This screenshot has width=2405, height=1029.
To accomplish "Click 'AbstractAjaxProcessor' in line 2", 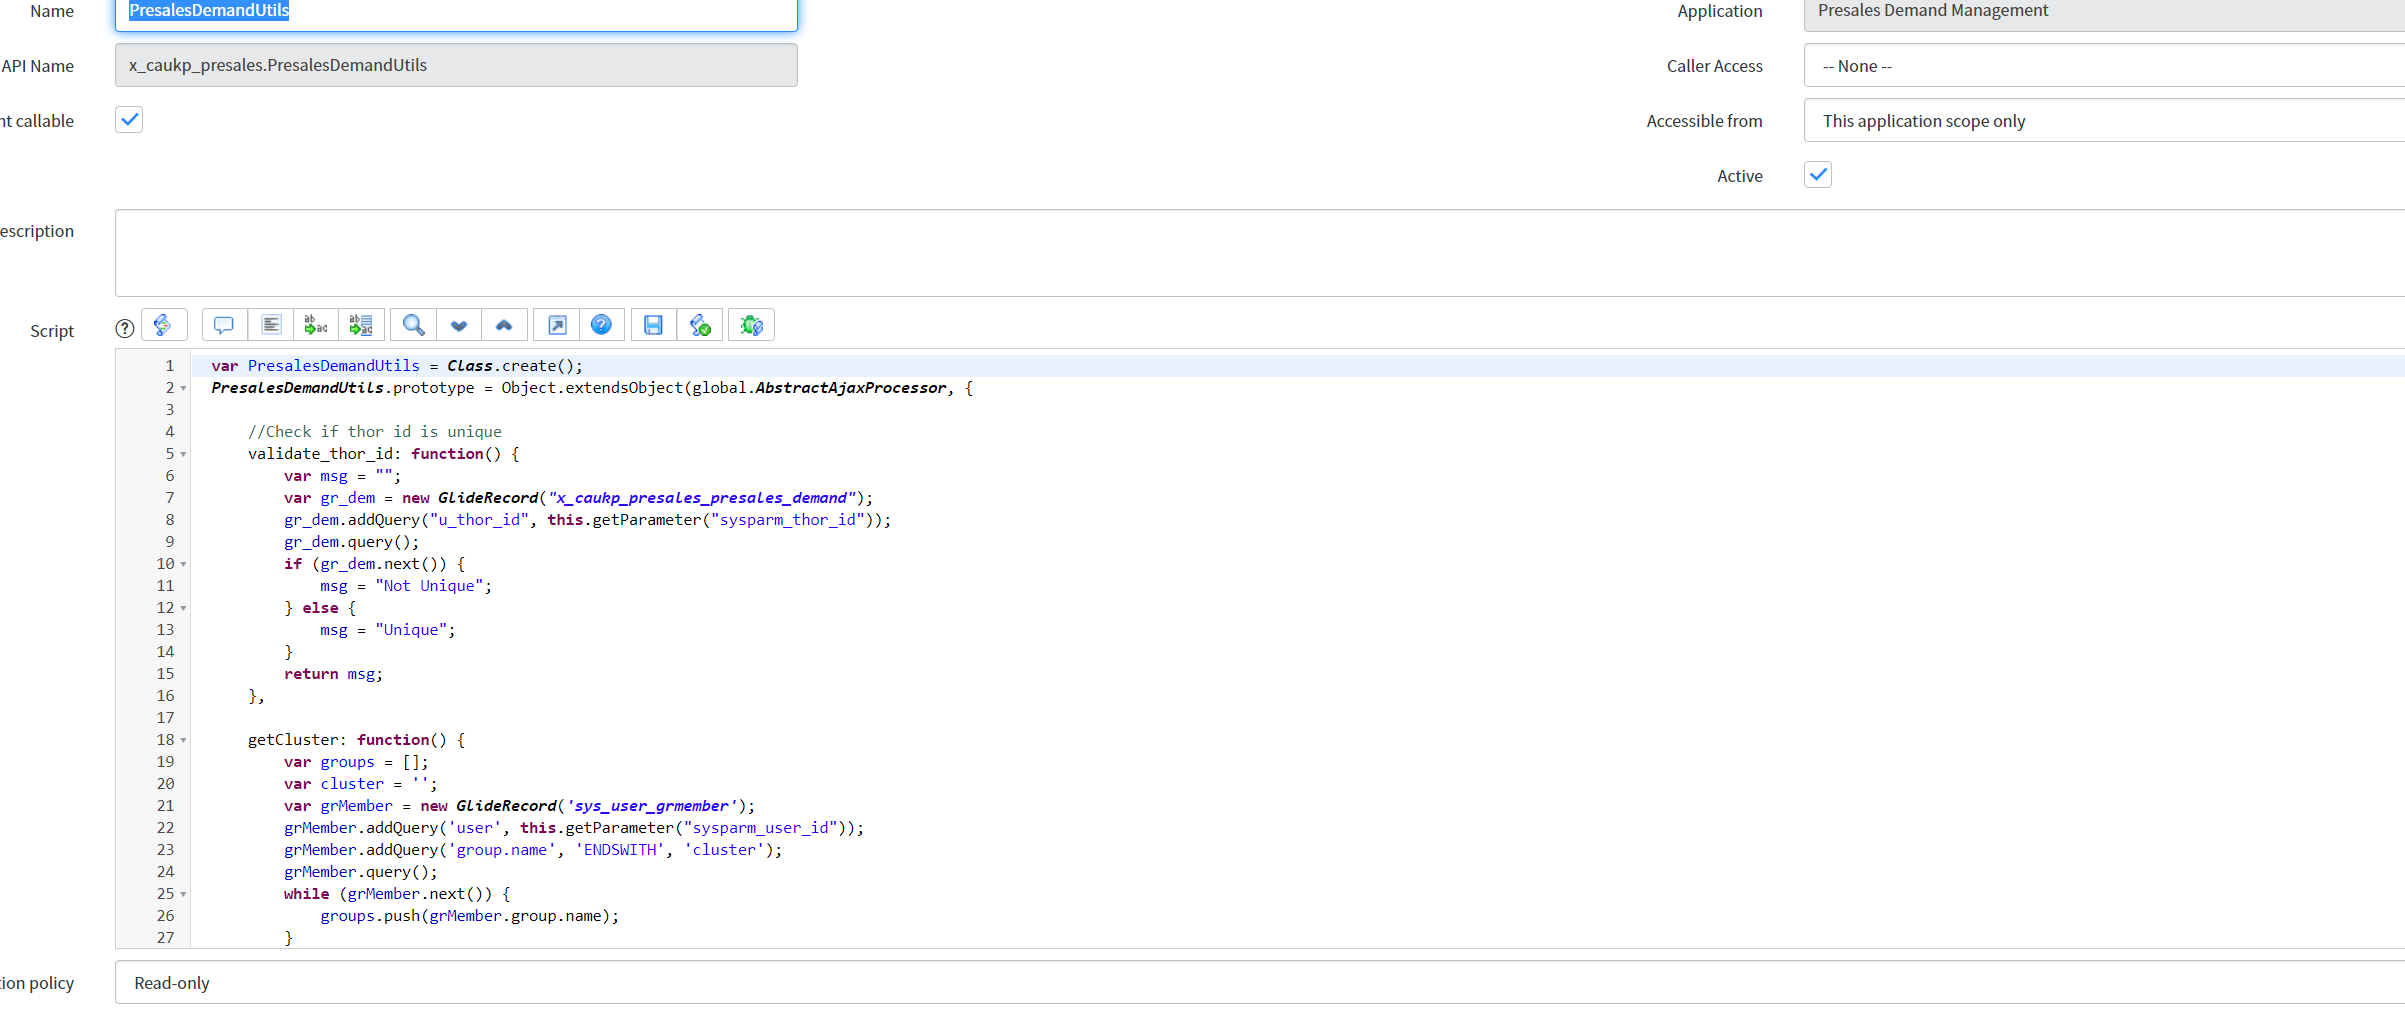I will point(851,388).
